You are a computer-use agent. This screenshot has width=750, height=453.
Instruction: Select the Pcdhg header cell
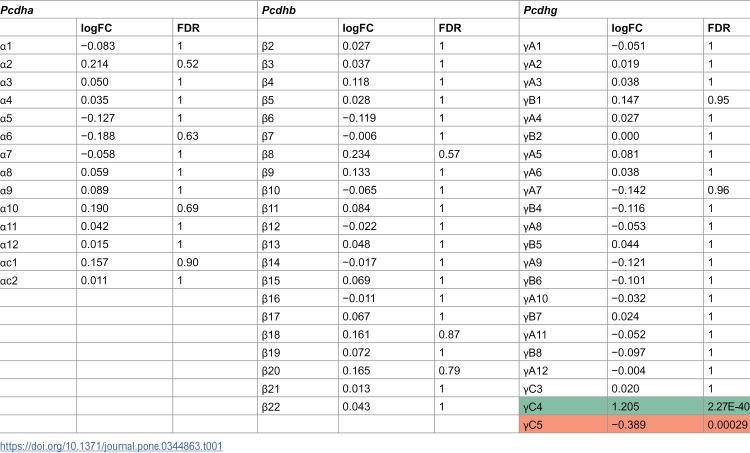point(635,10)
